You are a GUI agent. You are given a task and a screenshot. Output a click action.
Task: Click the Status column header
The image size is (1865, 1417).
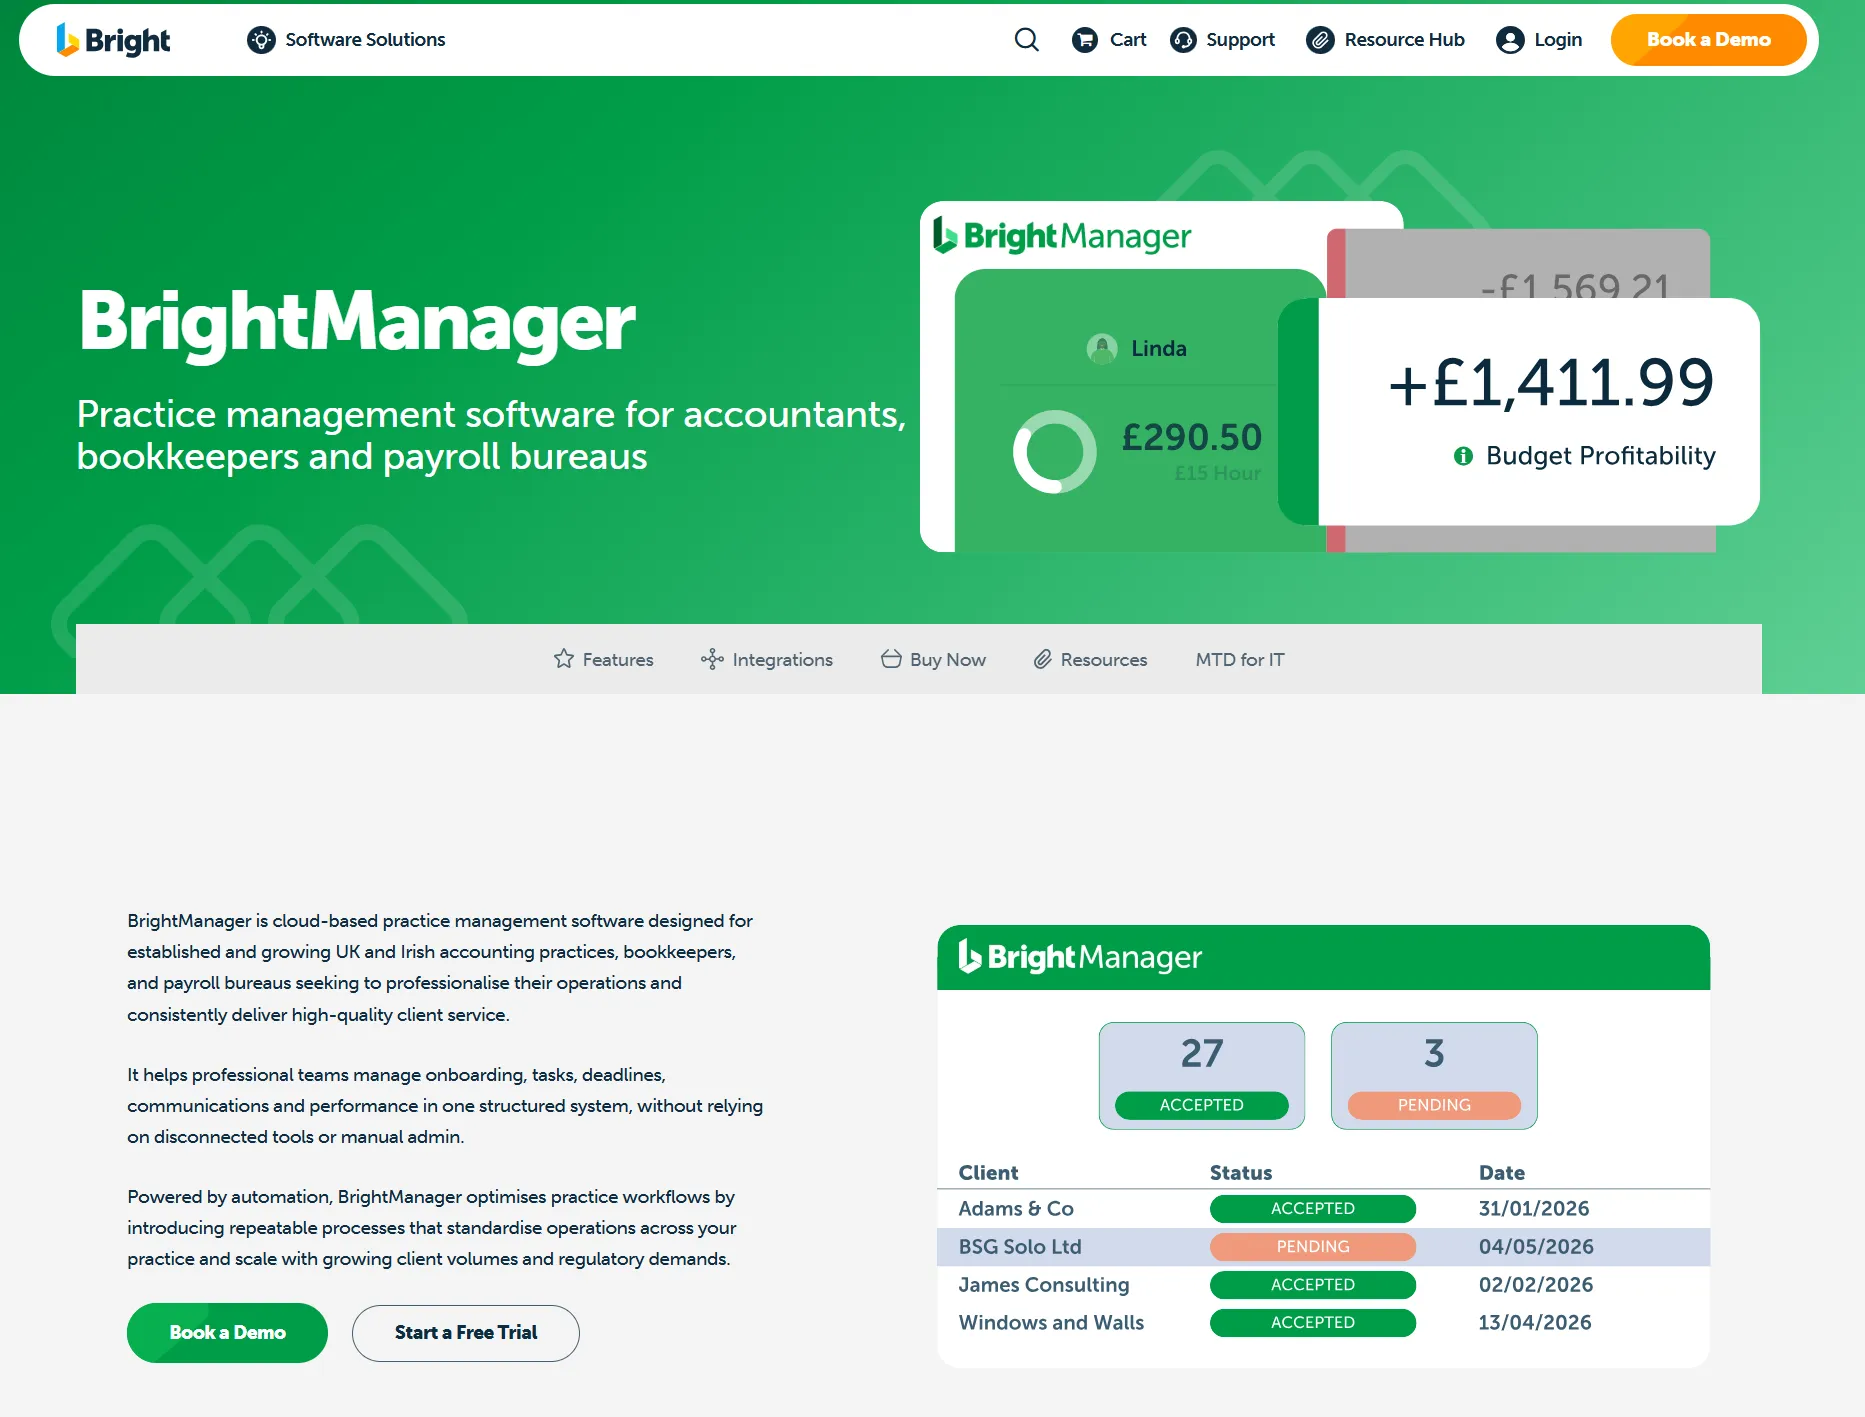(1241, 1172)
